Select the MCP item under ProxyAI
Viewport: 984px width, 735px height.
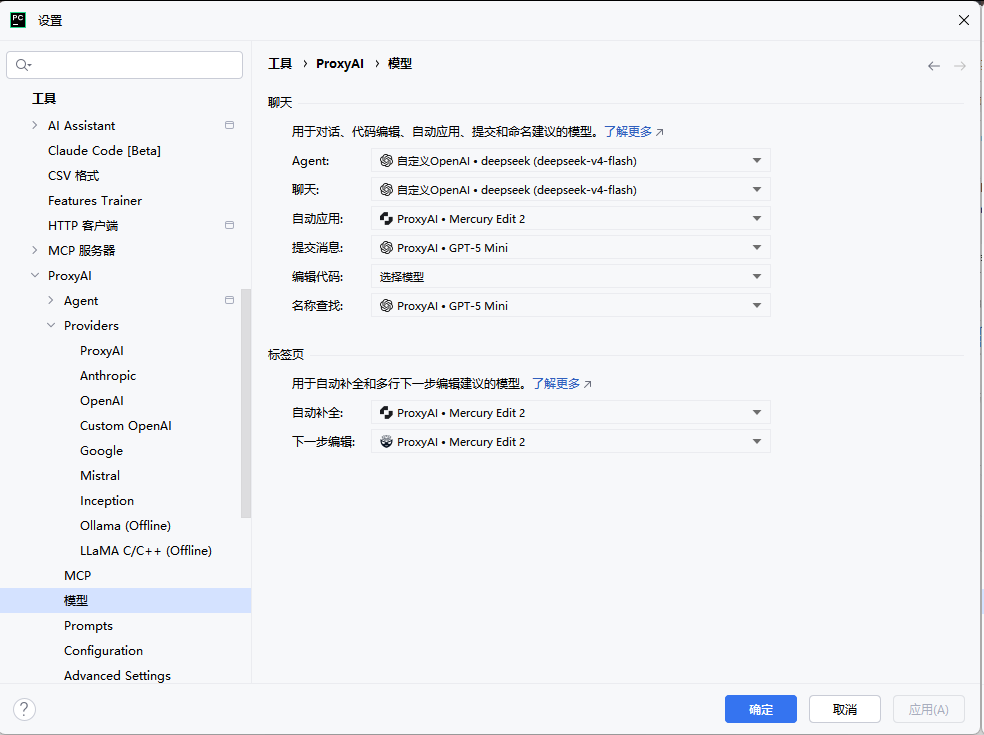[77, 576]
